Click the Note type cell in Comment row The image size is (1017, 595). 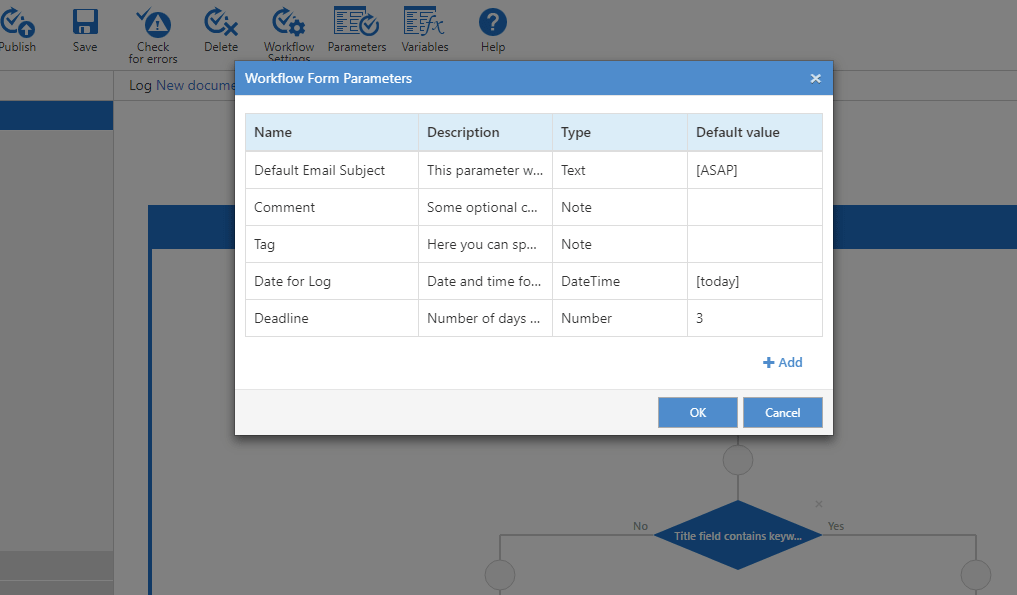pos(620,207)
